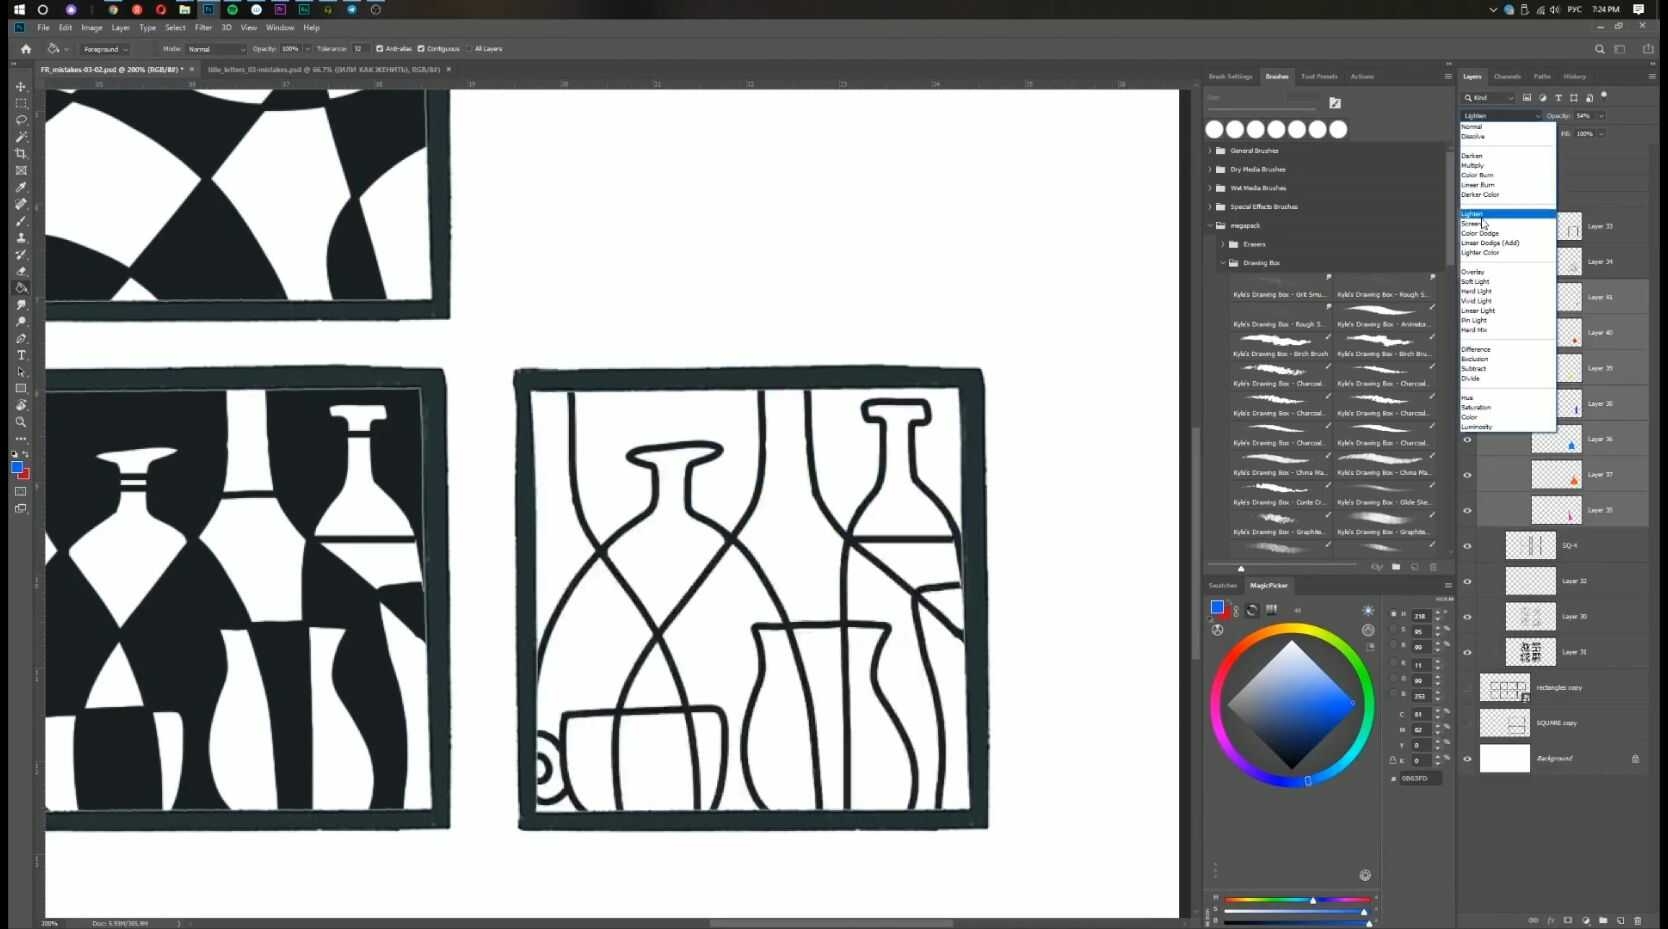Image resolution: width=1668 pixels, height=929 pixels.
Task: Click the delete layer trash icon
Action: pos(1637,920)
